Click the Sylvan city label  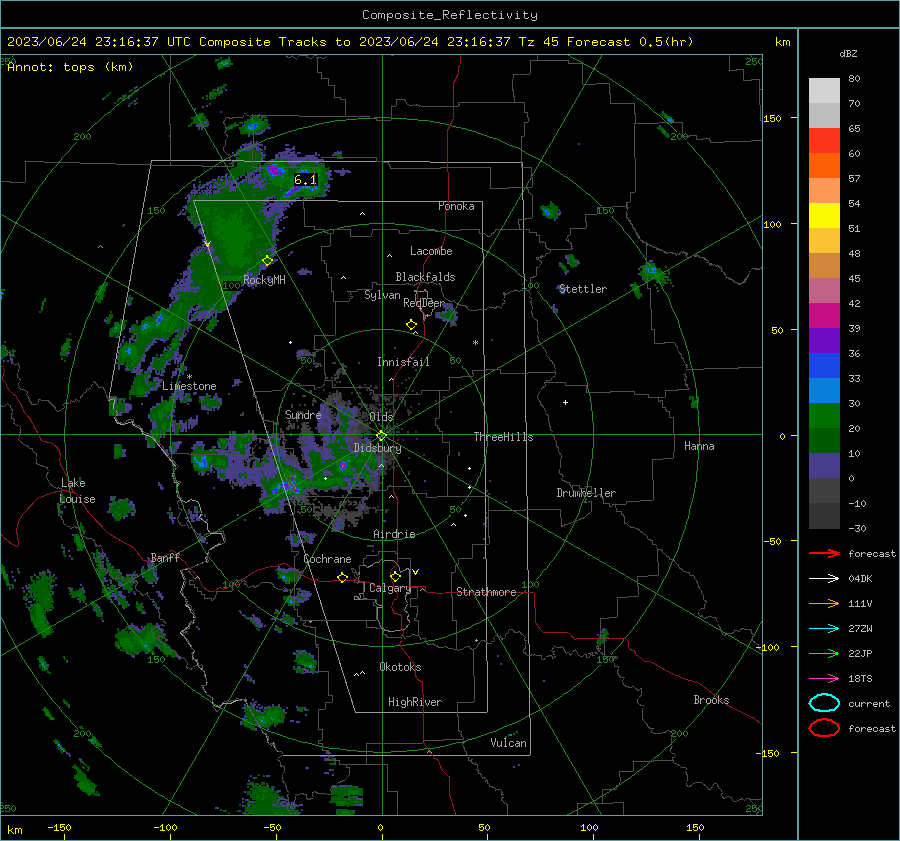(382, 295)
